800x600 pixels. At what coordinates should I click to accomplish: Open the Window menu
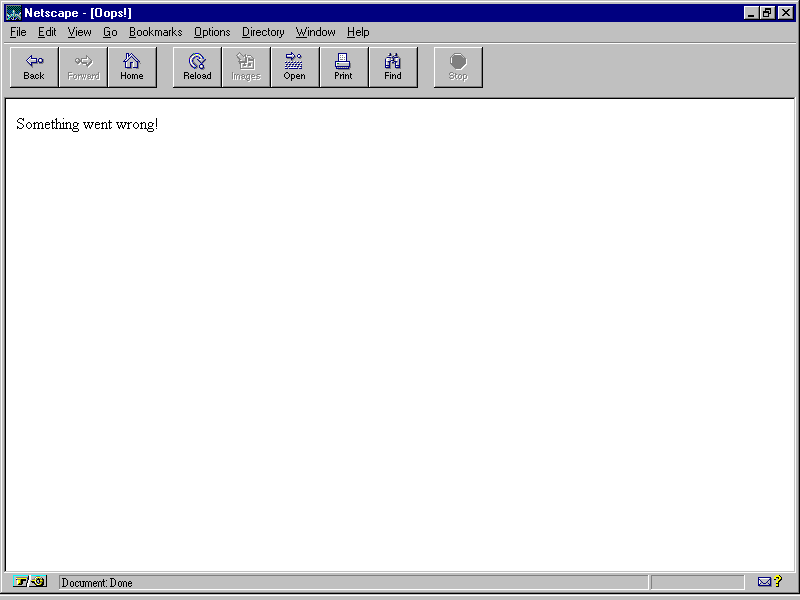coord(315,32)
